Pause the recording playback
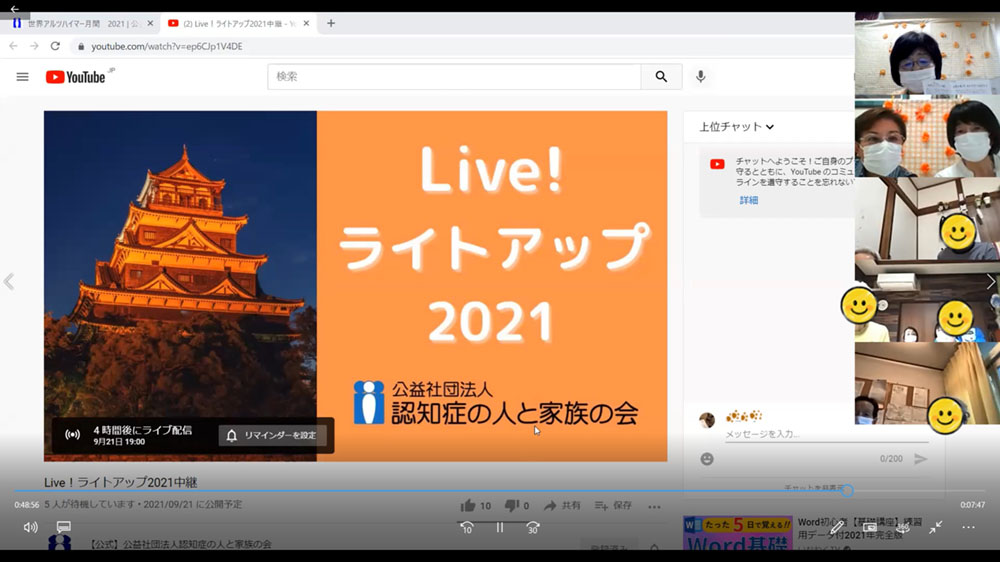Screen dimensions: 1000x562 [x=500, y=528]
